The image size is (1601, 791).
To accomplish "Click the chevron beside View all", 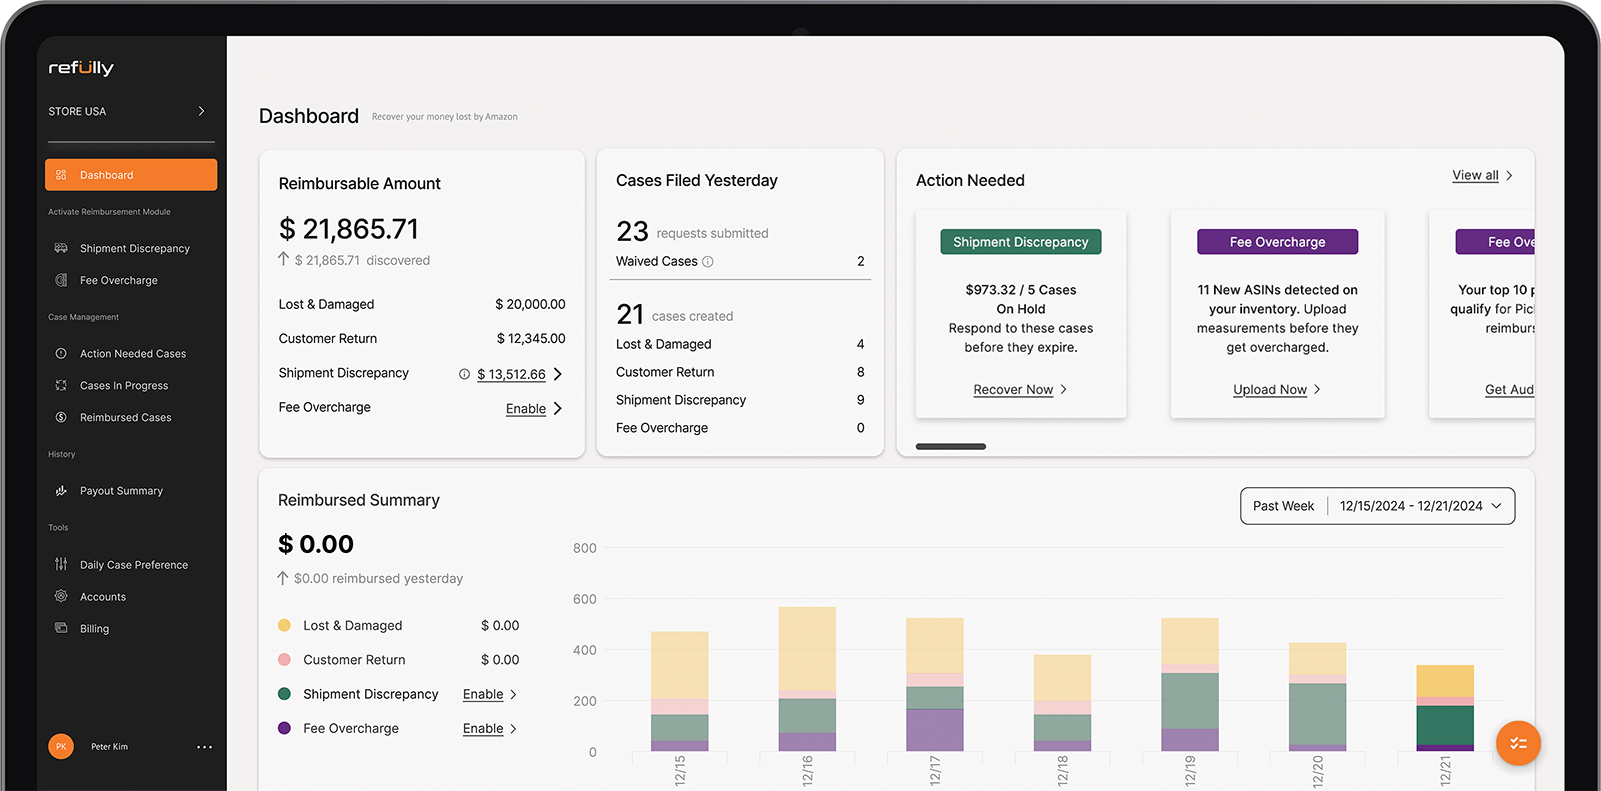I will 1509,175.
